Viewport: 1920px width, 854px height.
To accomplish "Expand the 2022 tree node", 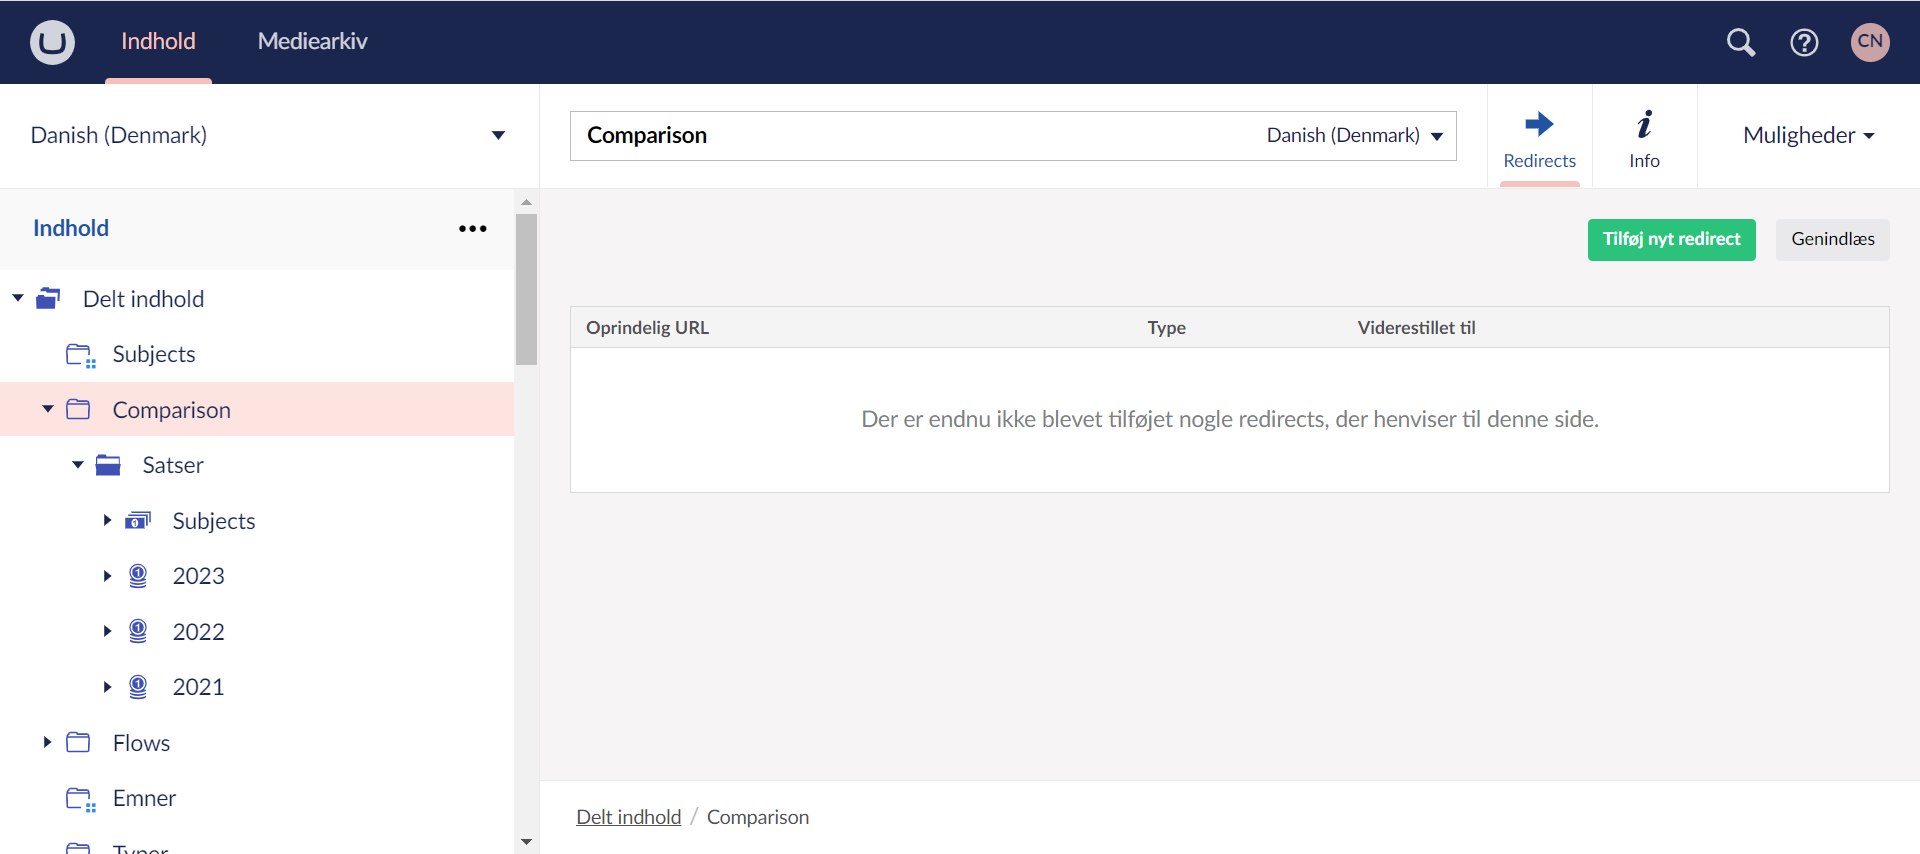I will (107, 631).
